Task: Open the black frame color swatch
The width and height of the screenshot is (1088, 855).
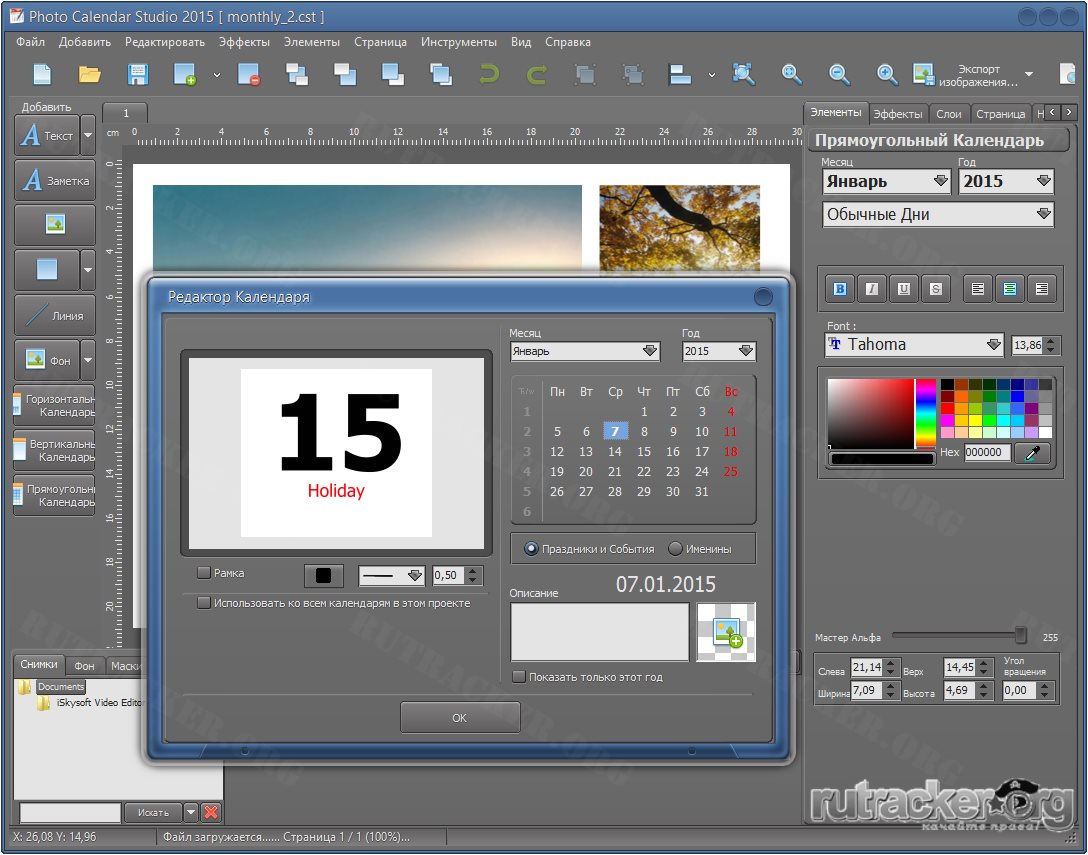Action: [323, 575]
